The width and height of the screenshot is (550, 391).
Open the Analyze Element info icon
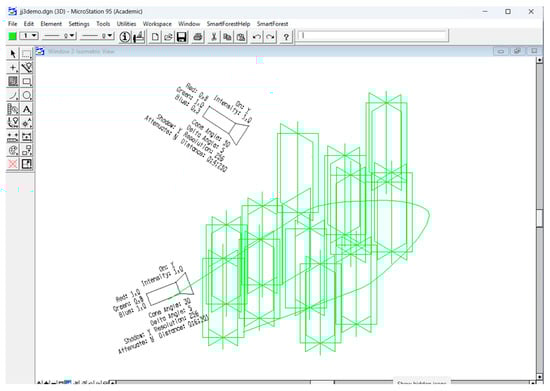point(125,37)
